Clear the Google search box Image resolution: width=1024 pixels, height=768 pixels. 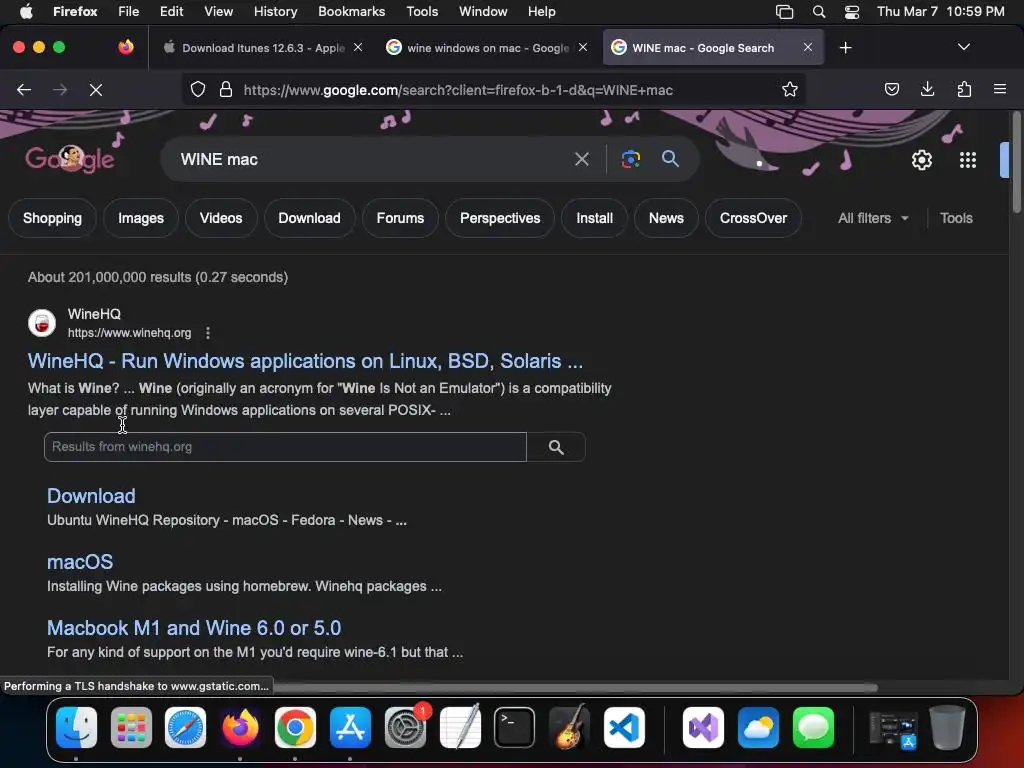coord(581,159)
